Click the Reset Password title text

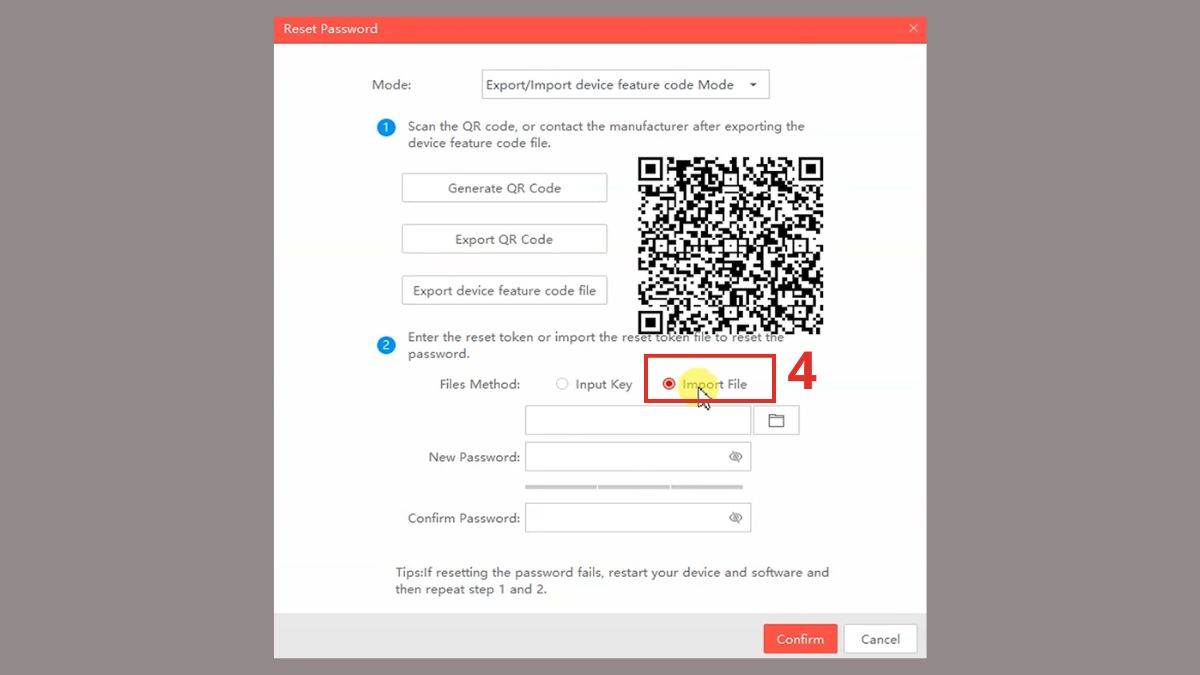331,29
